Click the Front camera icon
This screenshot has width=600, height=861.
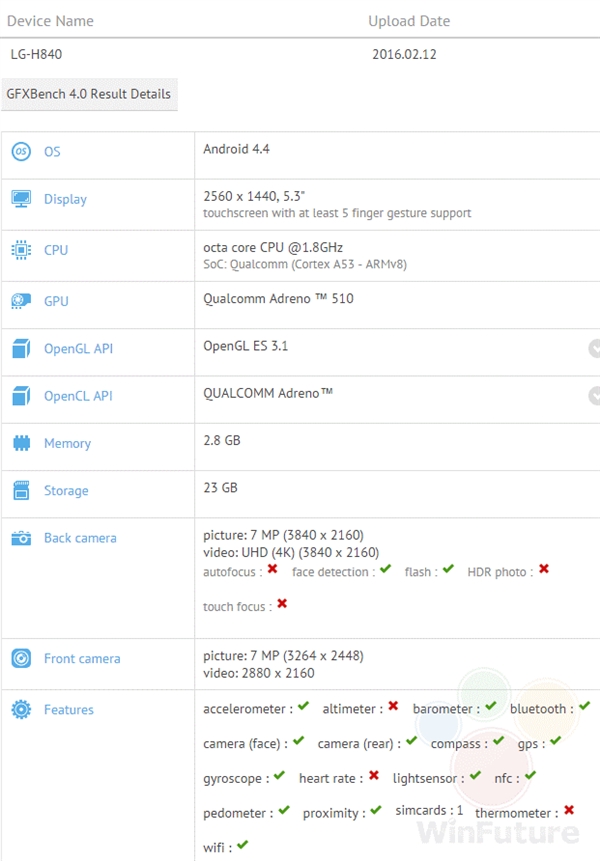click(x=21, y=658)
